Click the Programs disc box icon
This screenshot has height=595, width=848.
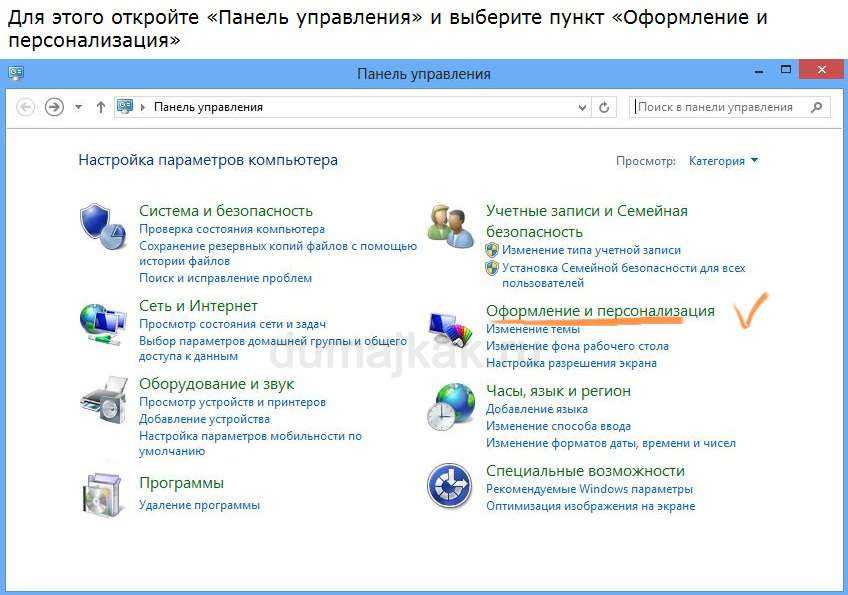click(103, 492)
